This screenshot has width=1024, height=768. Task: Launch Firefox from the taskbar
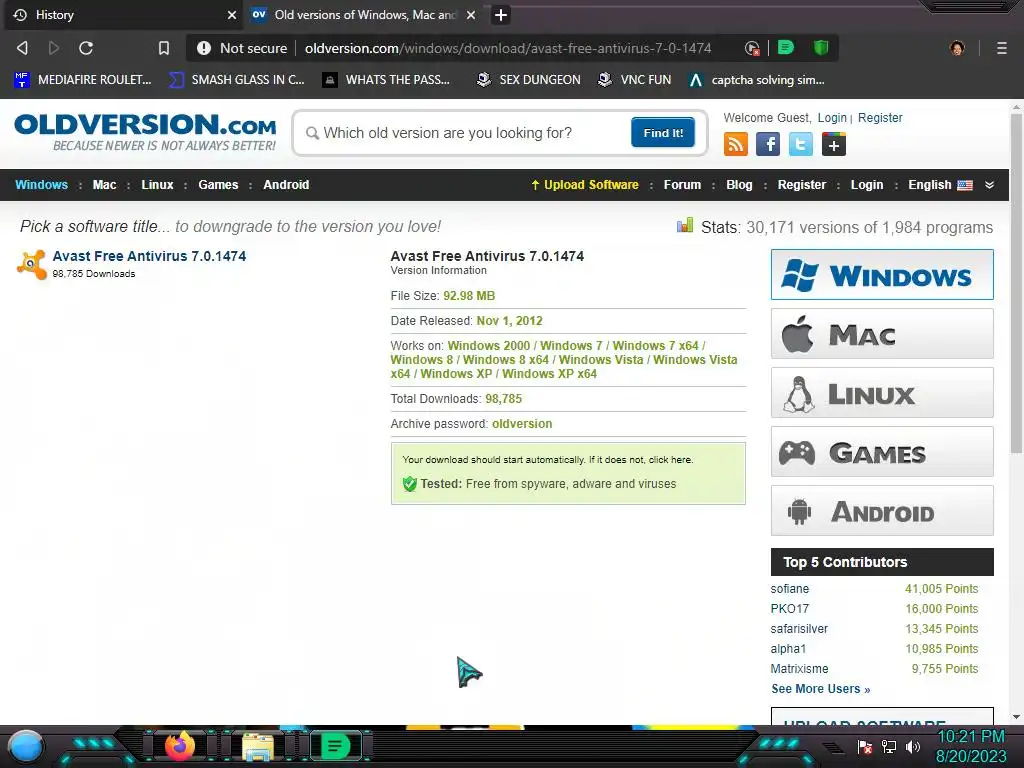tap(180, 746)
